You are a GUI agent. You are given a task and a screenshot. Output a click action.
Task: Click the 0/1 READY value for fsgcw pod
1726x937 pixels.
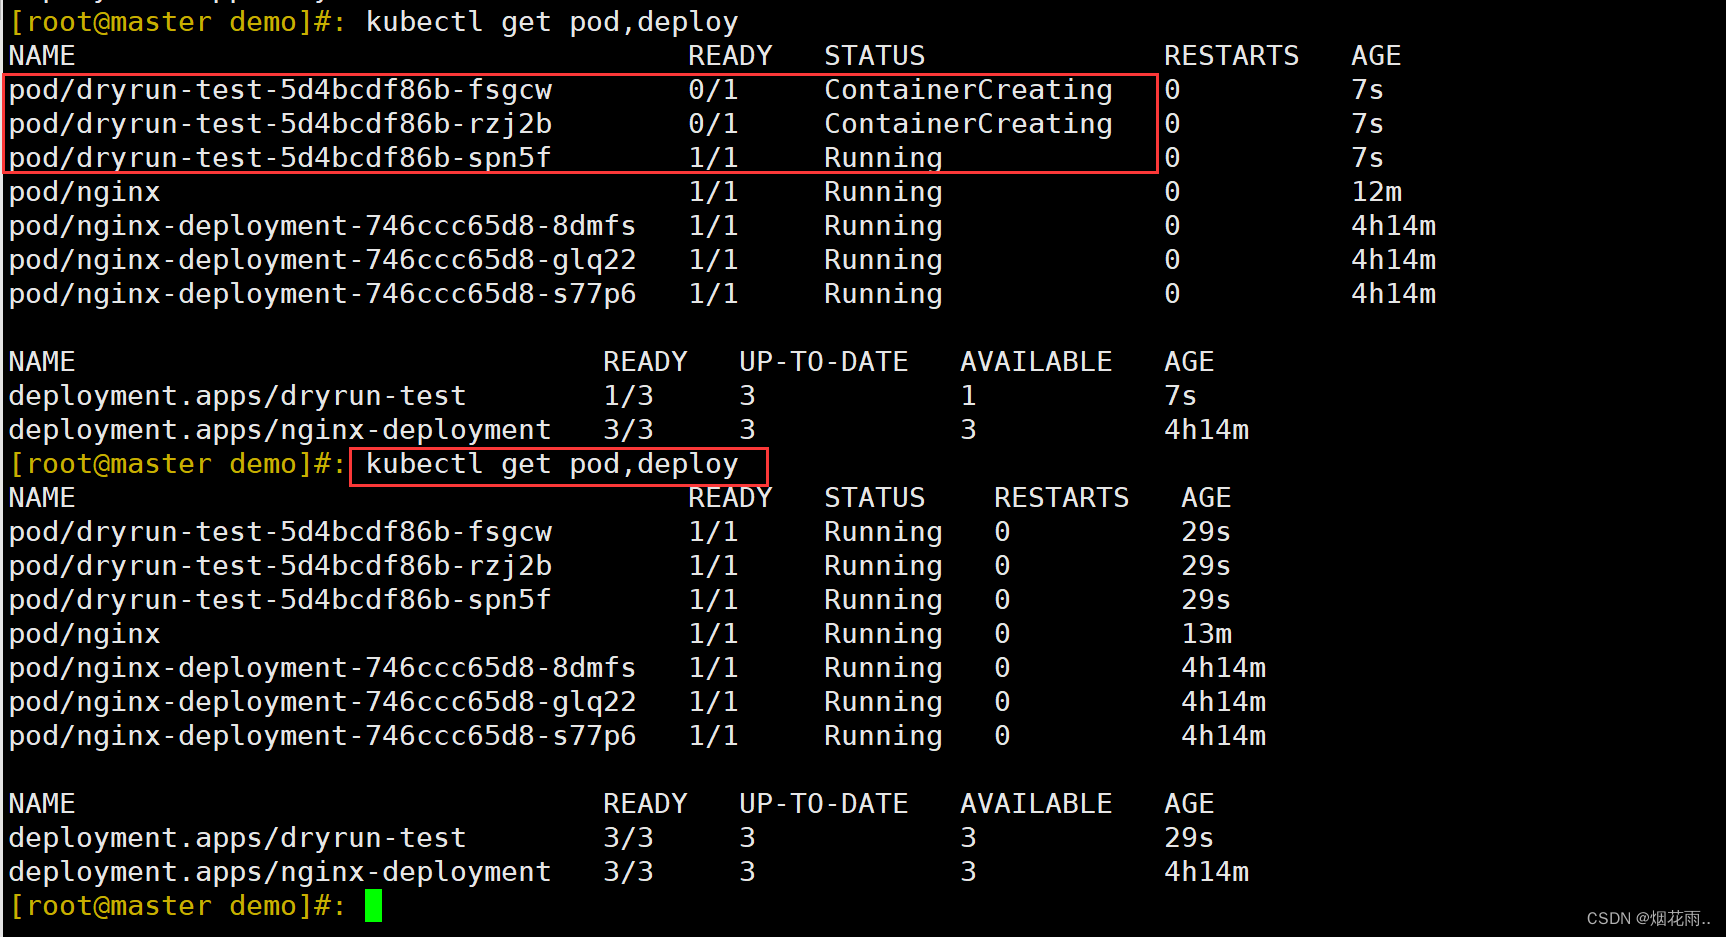(713, 90)
